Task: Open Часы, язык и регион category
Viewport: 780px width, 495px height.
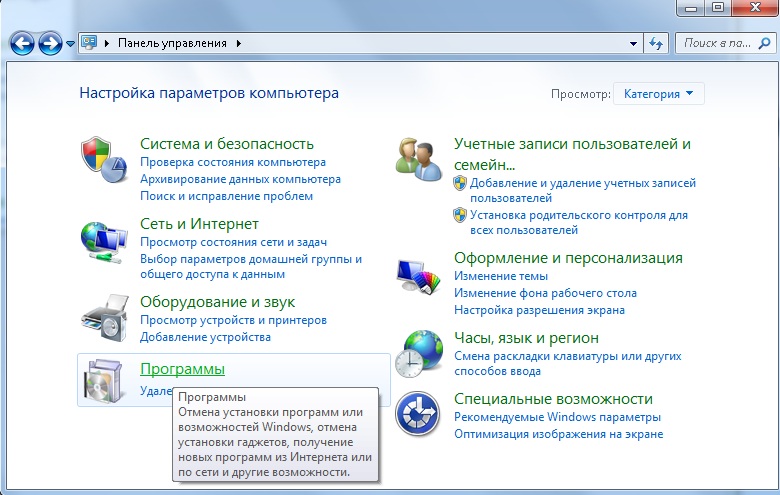Action: (526, 338)
